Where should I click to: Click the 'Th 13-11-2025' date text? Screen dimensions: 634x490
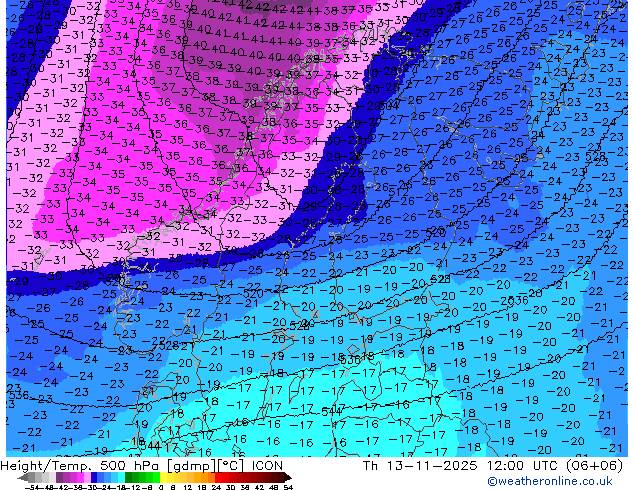tap(420, 466)
